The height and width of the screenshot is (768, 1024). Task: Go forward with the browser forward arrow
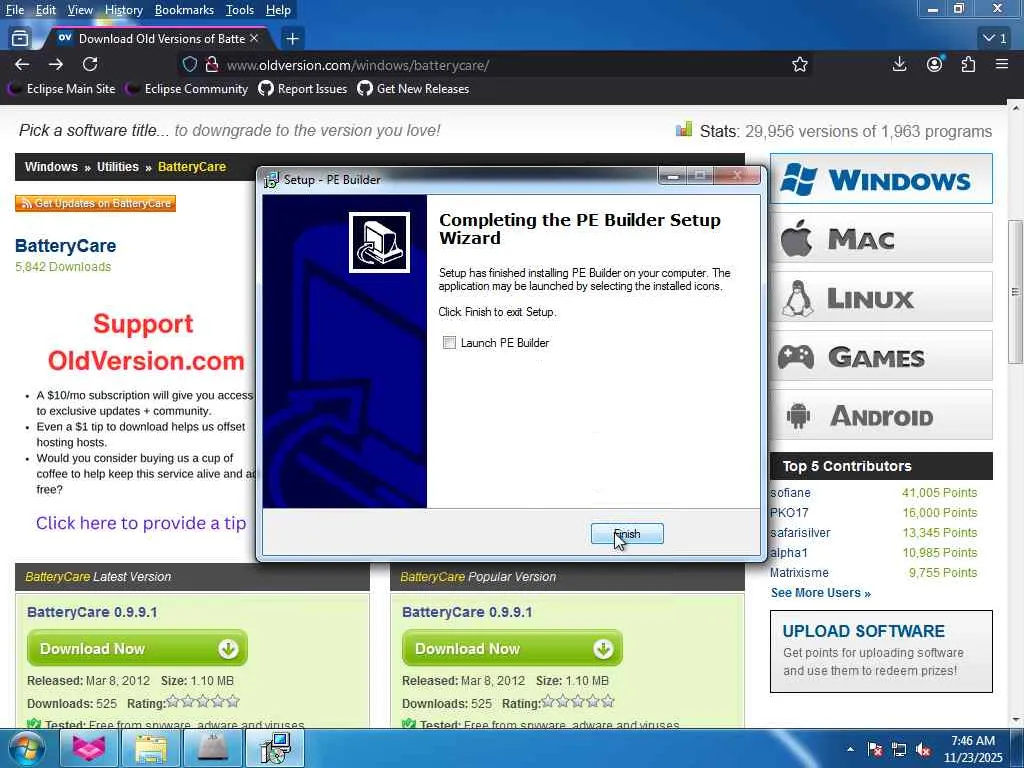pyautogui.click(x=56, y=65)
